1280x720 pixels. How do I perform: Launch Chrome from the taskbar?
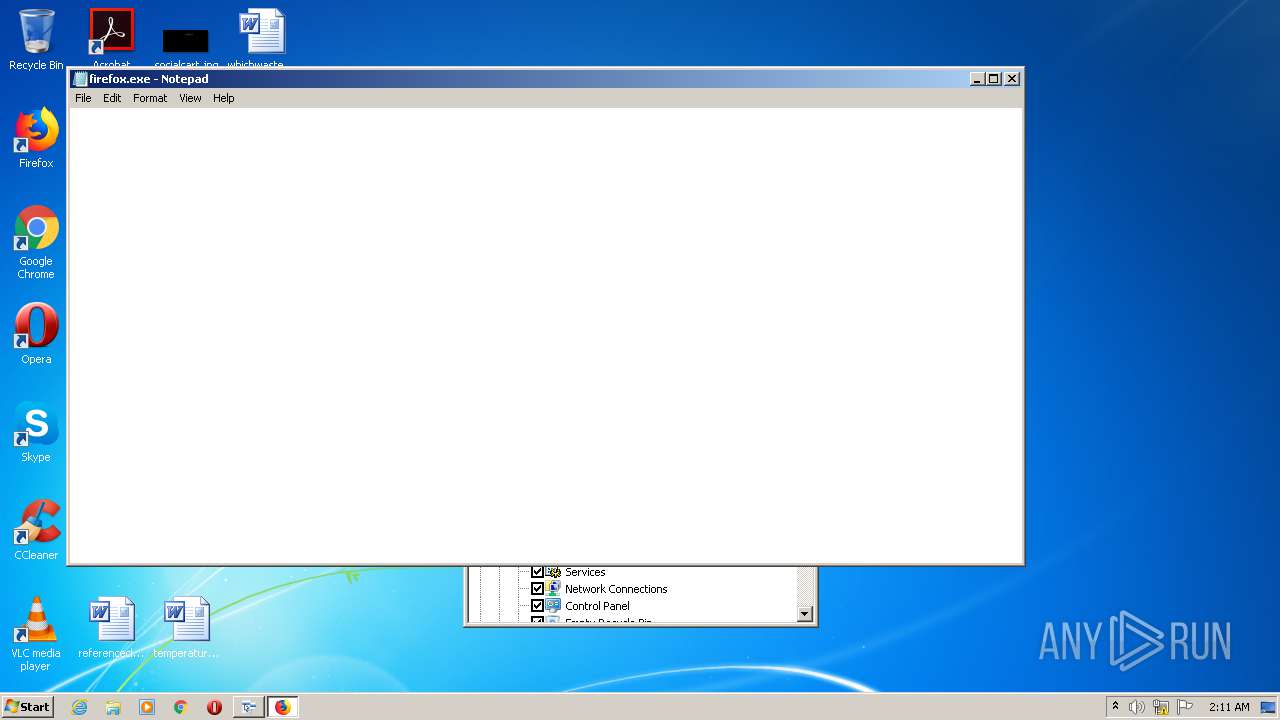coord(181,707)
